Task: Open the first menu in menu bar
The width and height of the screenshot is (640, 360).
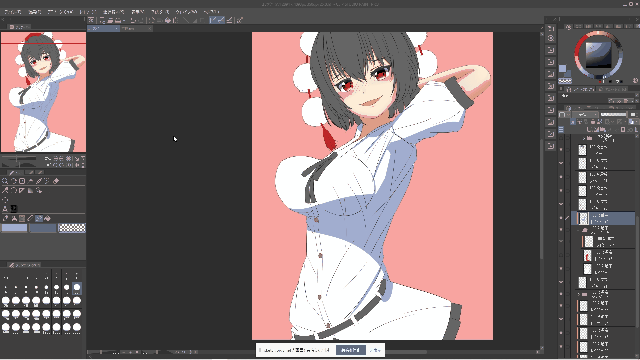Action: pyautogui.click(x=12, y=12)
